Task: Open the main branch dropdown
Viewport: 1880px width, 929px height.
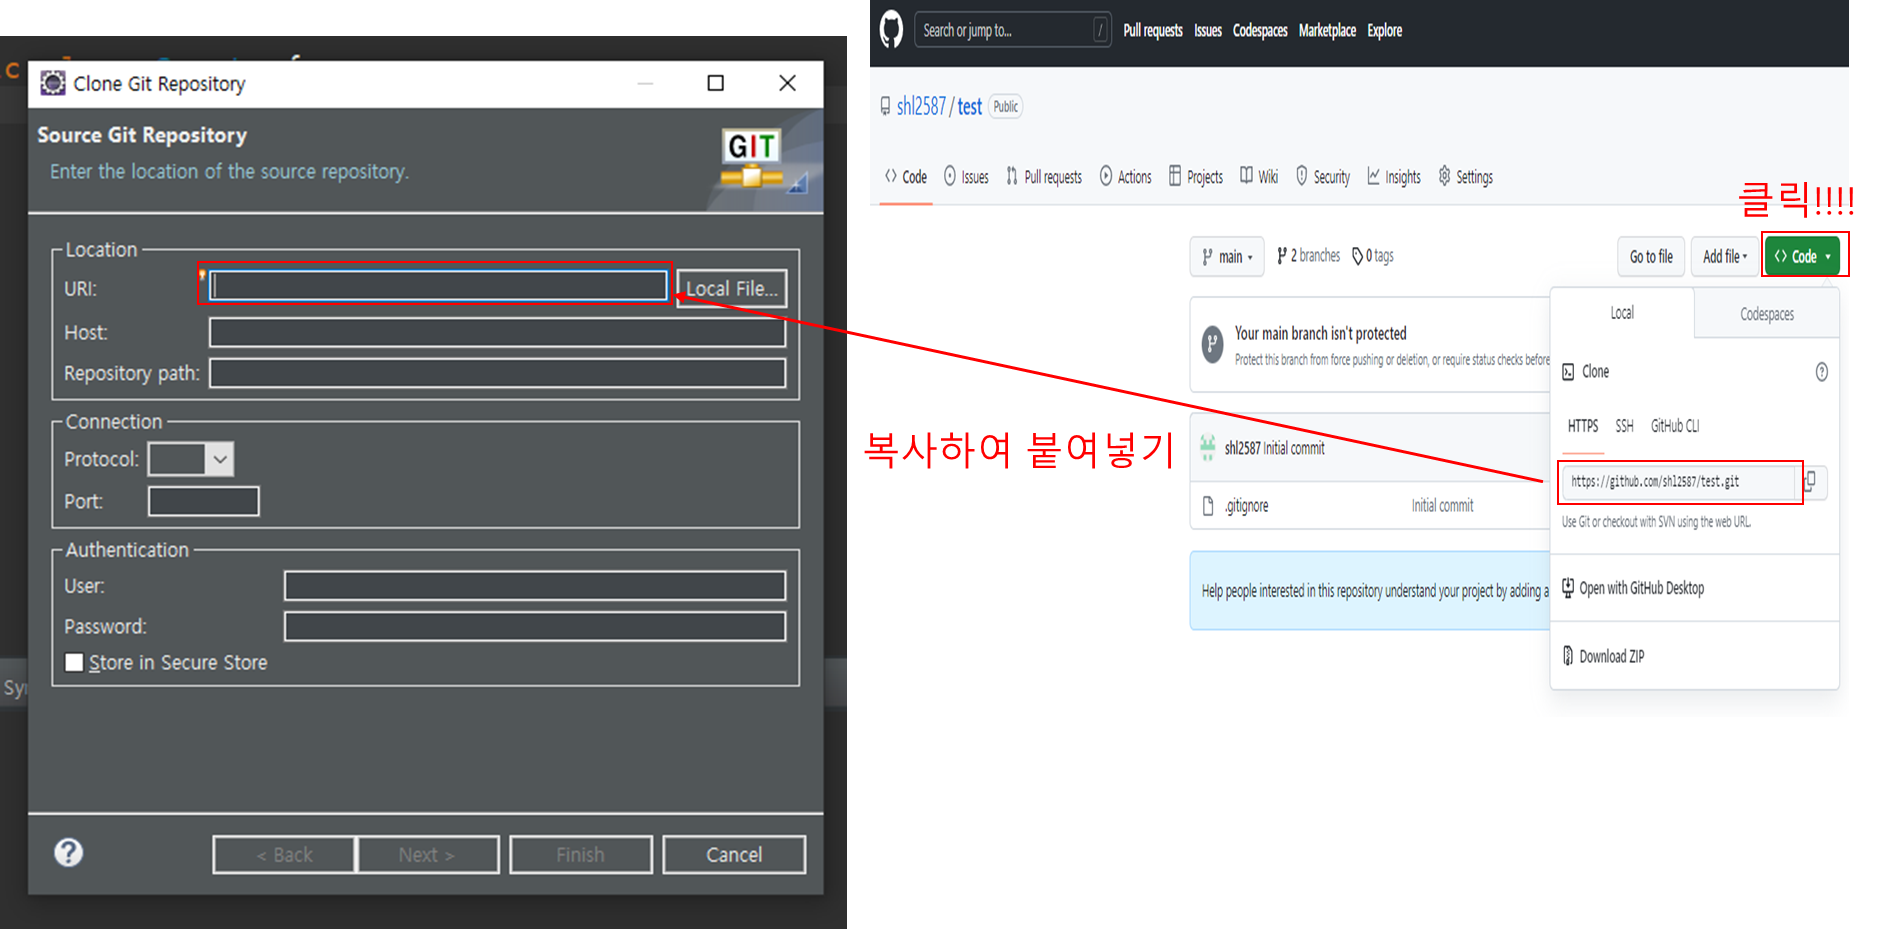Action: click(x=1227, y=257)
